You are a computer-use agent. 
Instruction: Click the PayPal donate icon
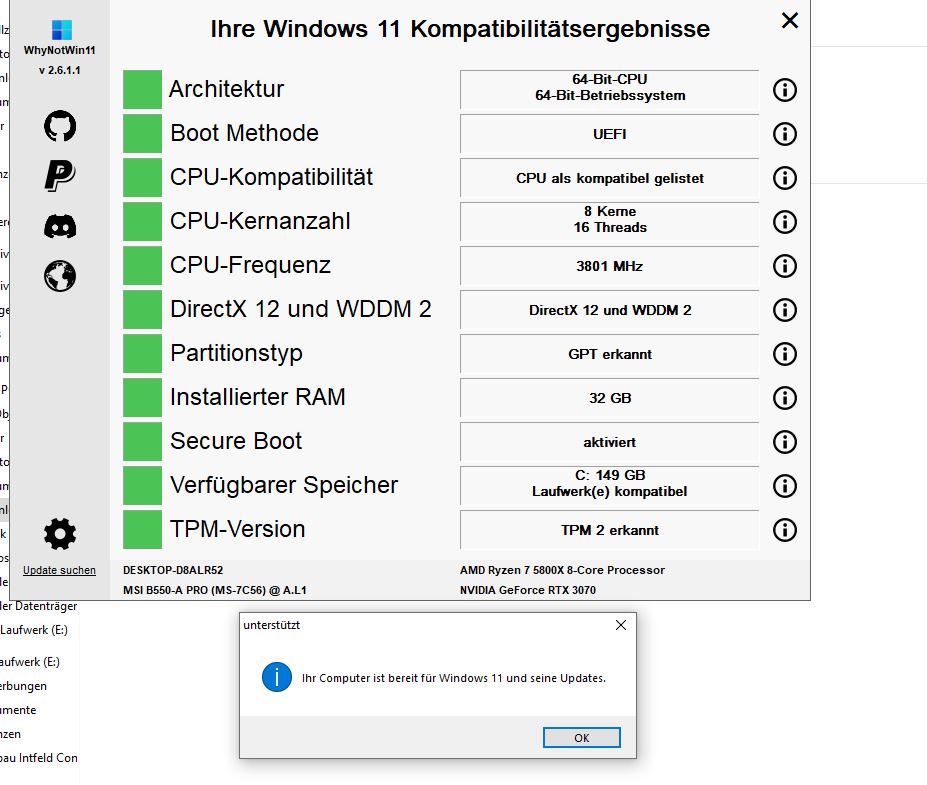(x=60, y=176)
